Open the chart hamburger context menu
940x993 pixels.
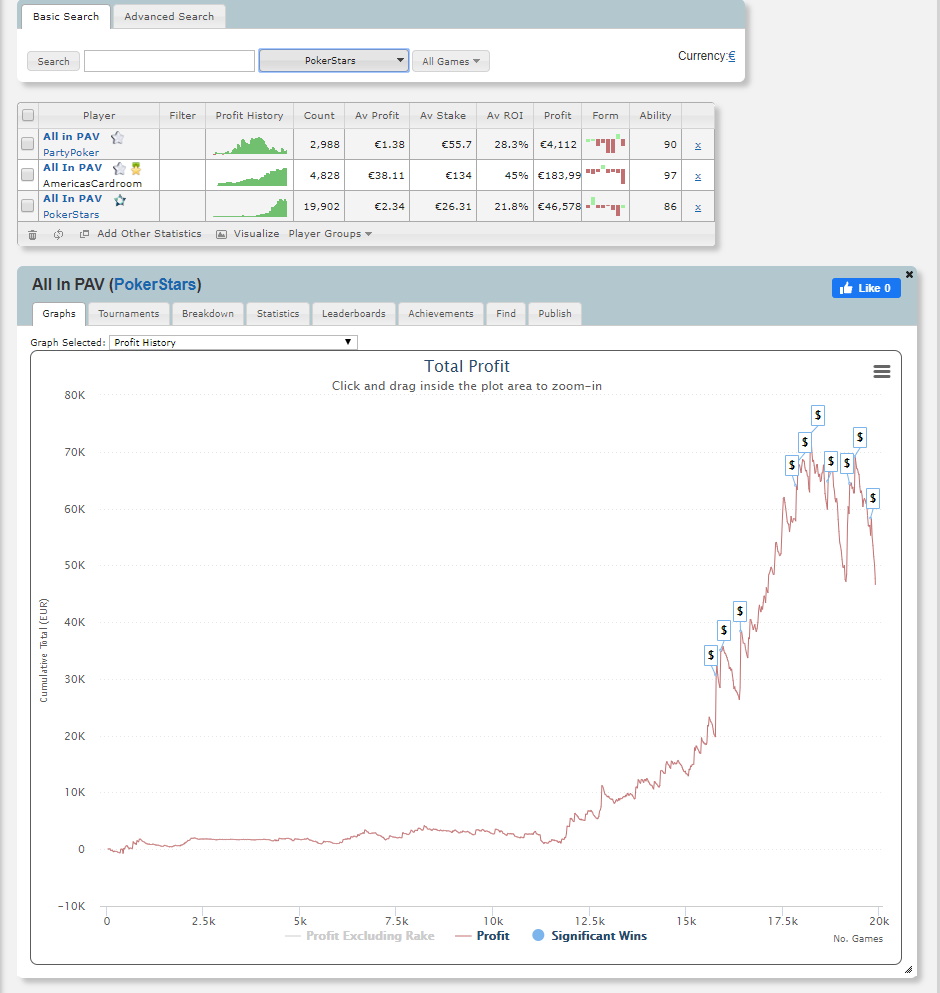tap(882, 372)
